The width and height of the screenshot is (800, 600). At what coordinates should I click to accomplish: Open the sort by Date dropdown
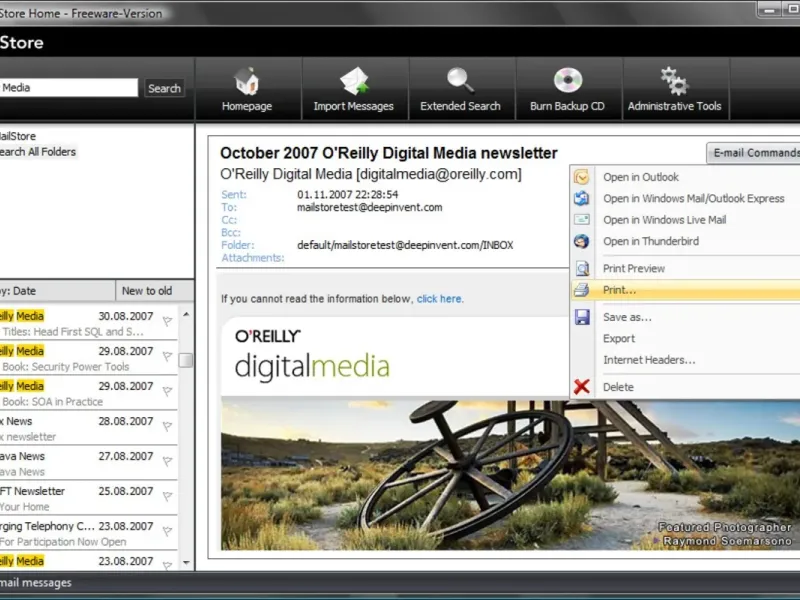click(57, 291)
